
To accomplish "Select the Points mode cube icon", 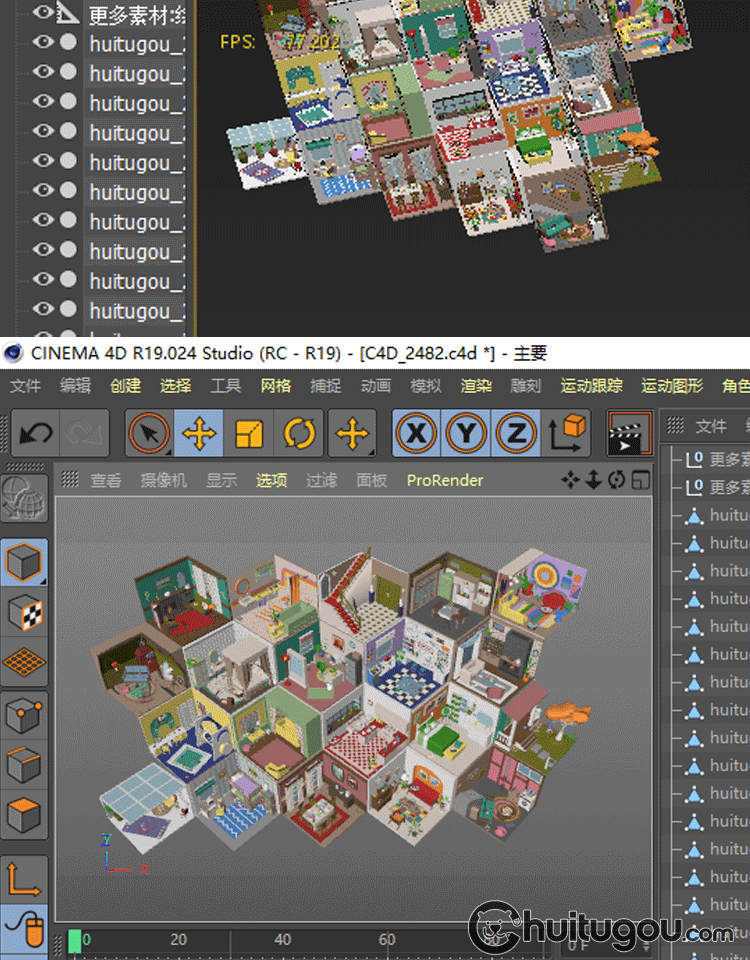I will click(x=24, y=714).
